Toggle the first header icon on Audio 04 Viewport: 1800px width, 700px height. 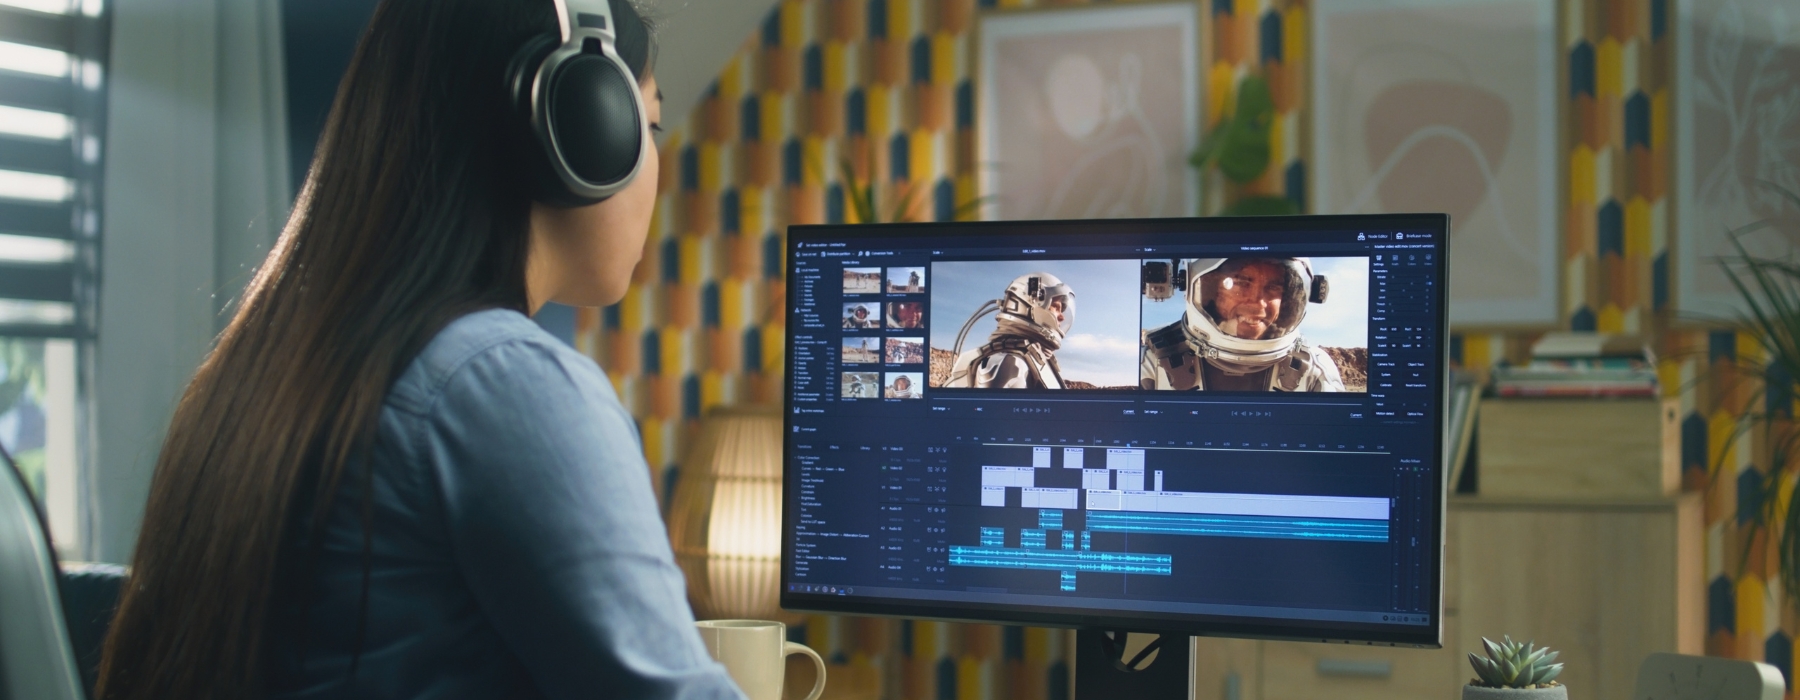pyautogui.click(x=928, y=569)
